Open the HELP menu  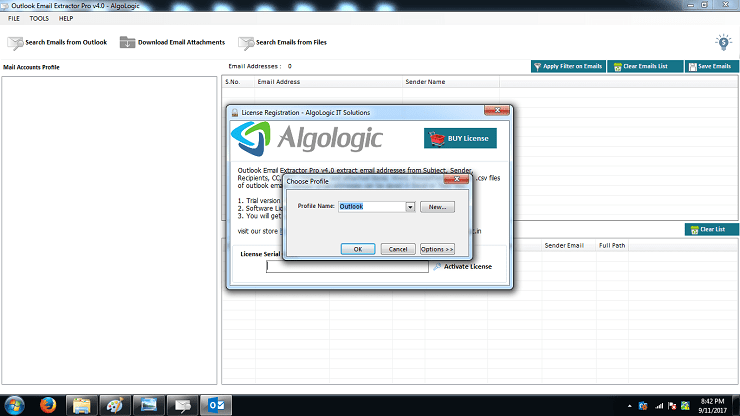pos(66,18)
